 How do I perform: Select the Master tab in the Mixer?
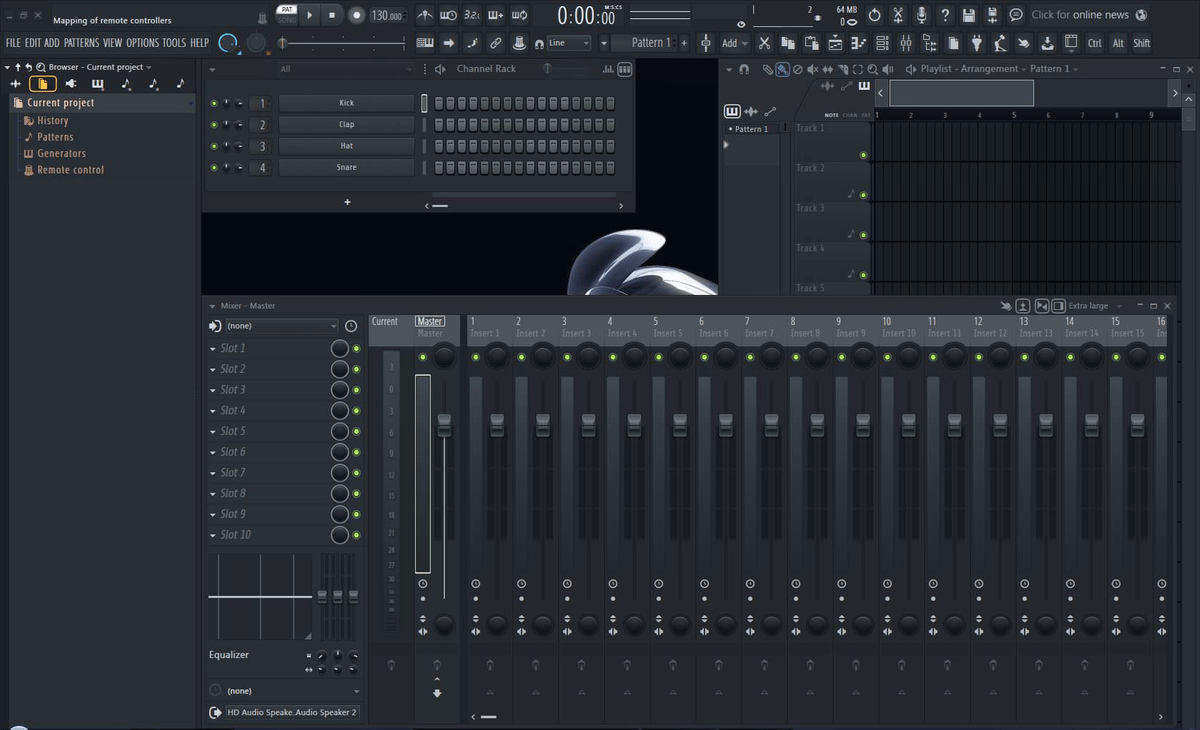click(x=430, y=321)
